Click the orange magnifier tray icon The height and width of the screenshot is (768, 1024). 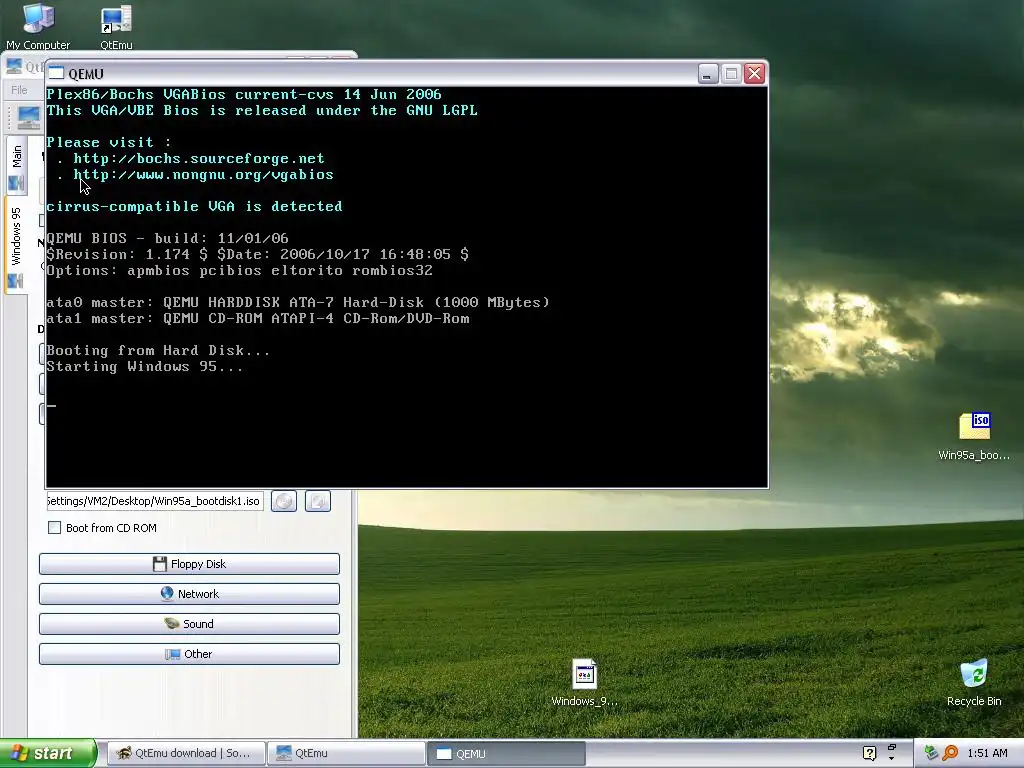[950, 753]
